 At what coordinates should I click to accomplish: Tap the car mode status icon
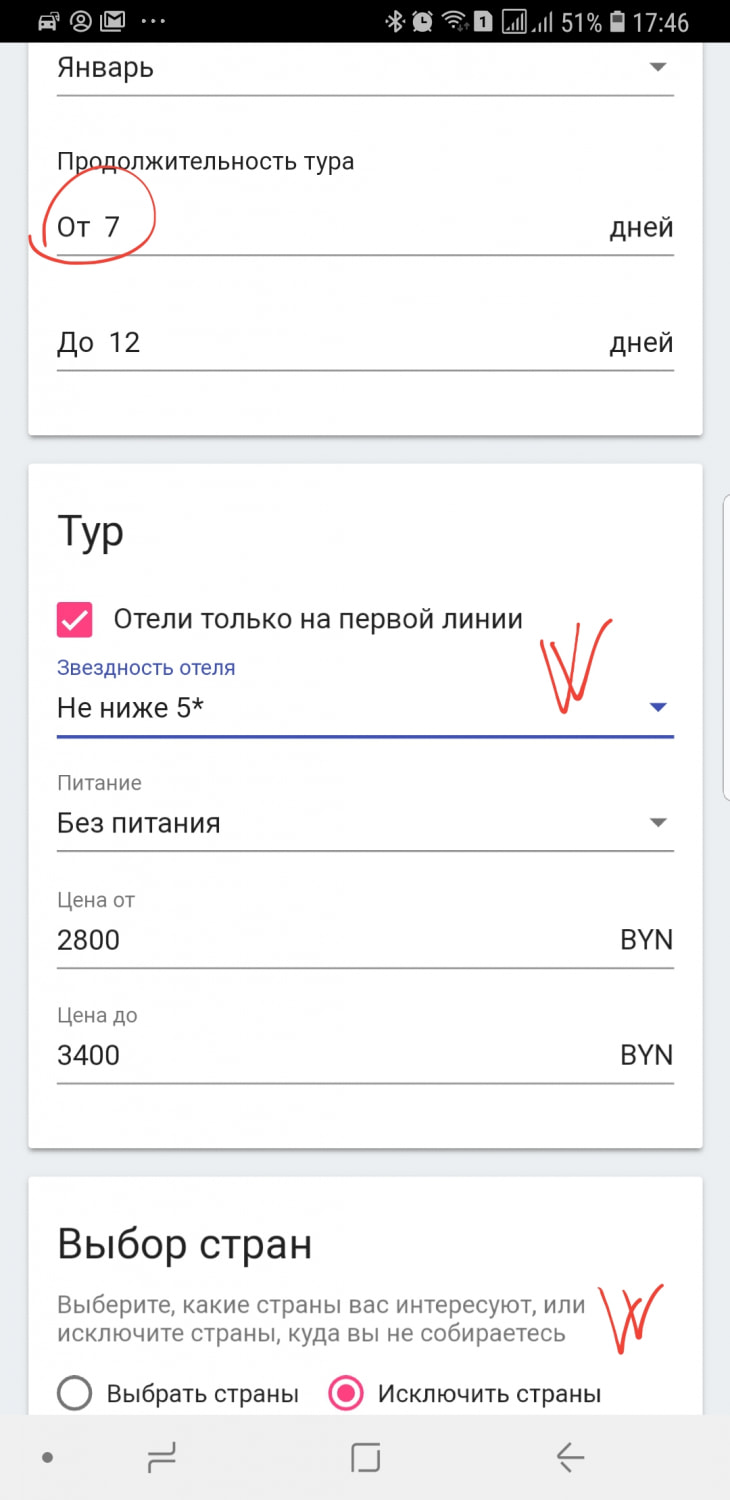coord(46,21)
